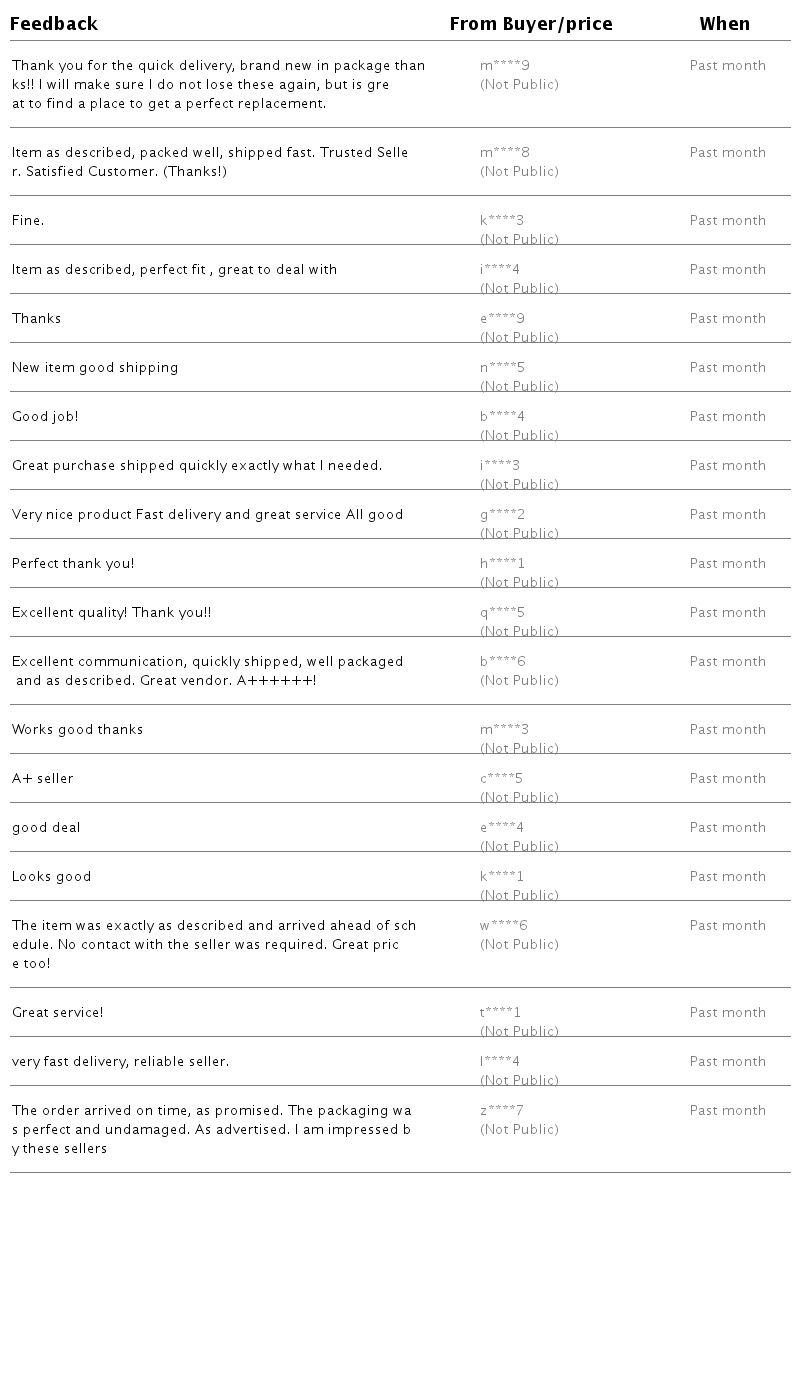Click the "Perfect thank you!" feedback
This screenshot has height=1396, width=800.
tap(73, 564)
